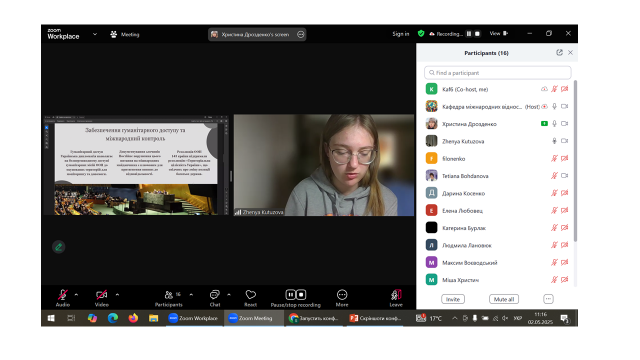Viewport: 640px width, 360px height.
Task: Open the View layout menu
Action: [x=499, y=33]
